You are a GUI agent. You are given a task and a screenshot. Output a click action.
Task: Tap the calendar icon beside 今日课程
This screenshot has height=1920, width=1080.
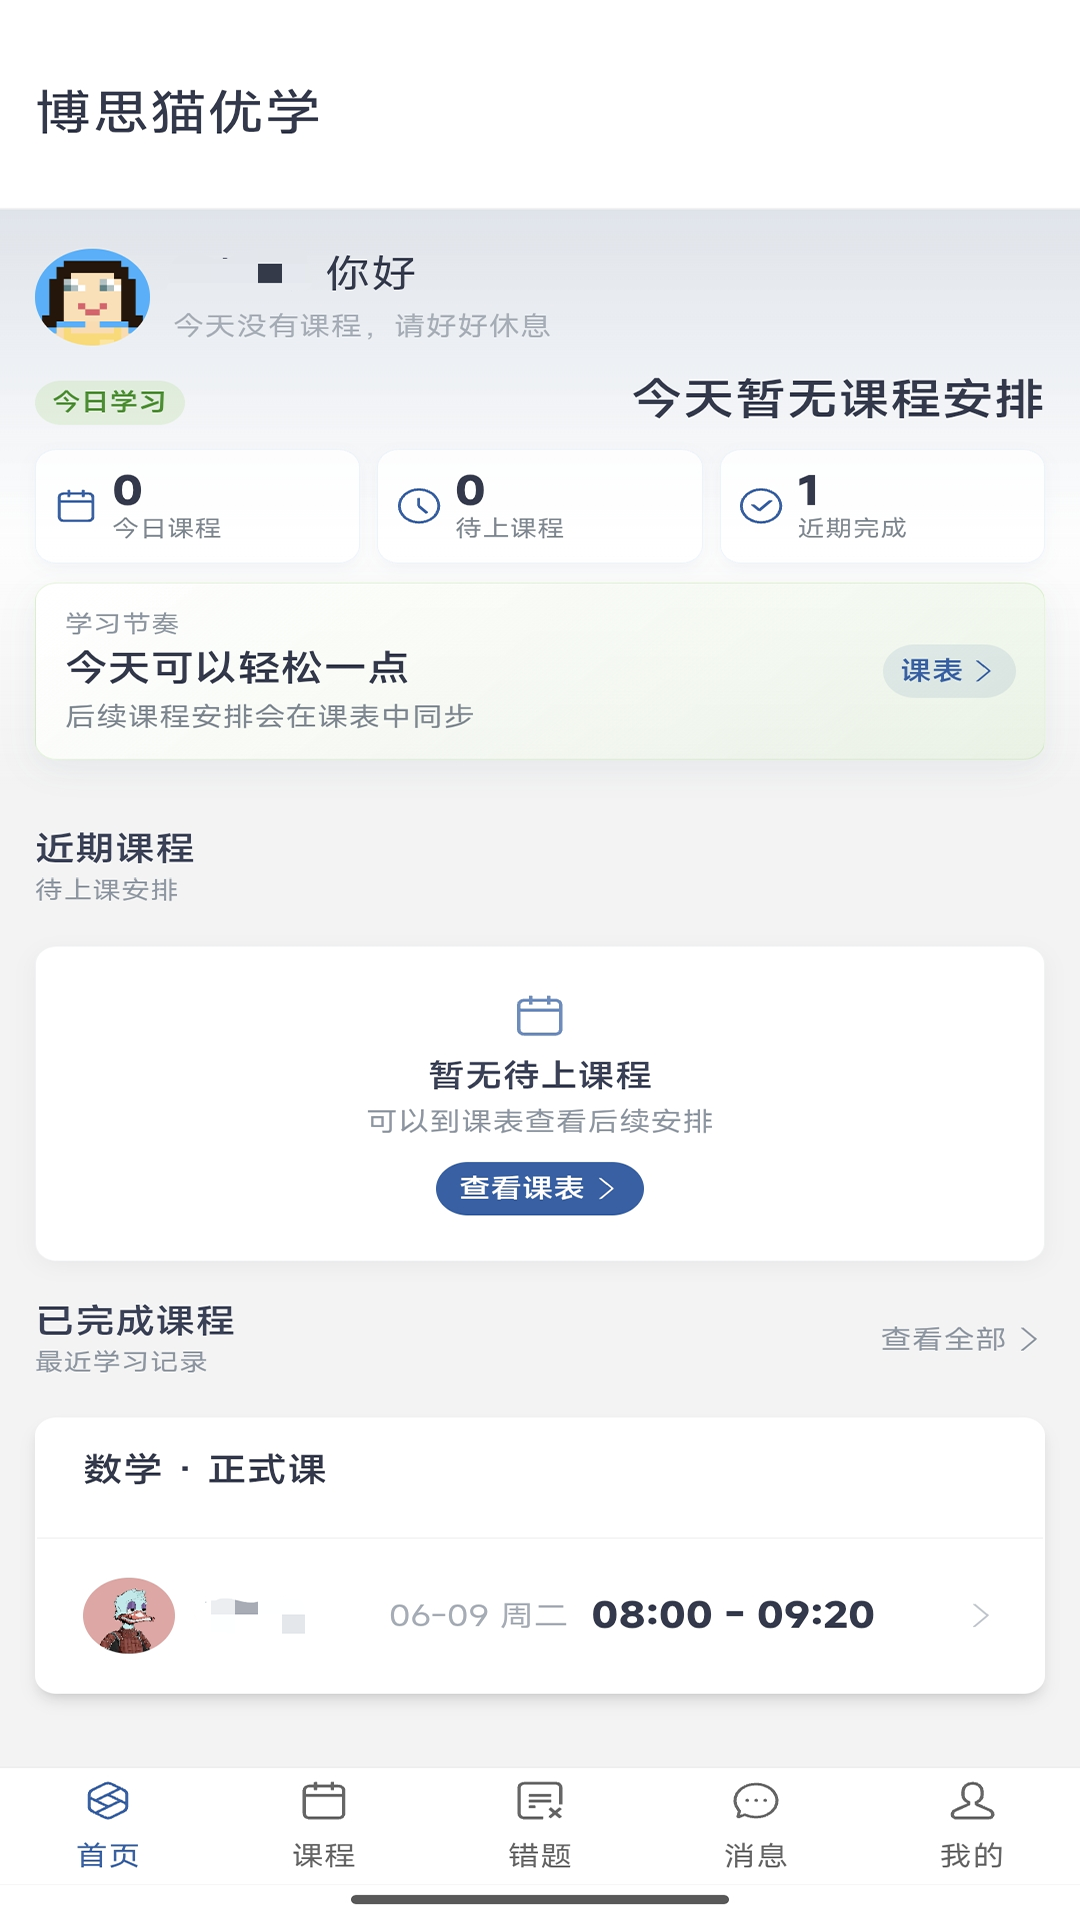76,506
